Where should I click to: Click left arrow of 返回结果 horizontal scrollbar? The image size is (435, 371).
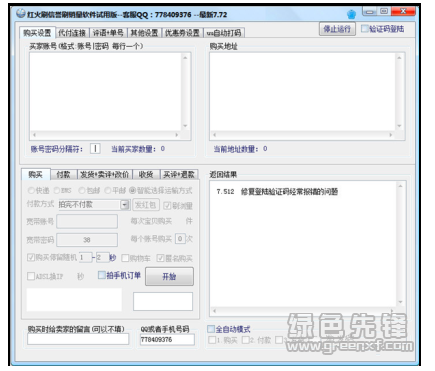(x=214, y=311)
